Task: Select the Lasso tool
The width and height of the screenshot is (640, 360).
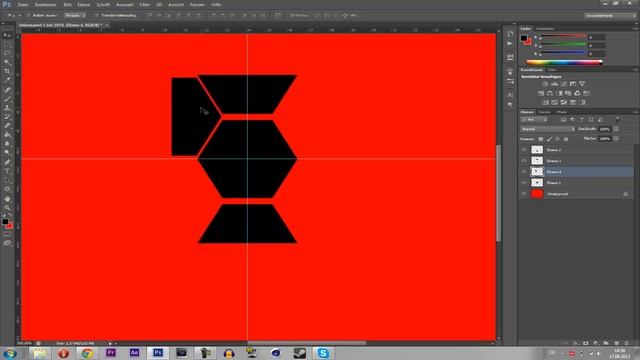Action: (7, 53)
